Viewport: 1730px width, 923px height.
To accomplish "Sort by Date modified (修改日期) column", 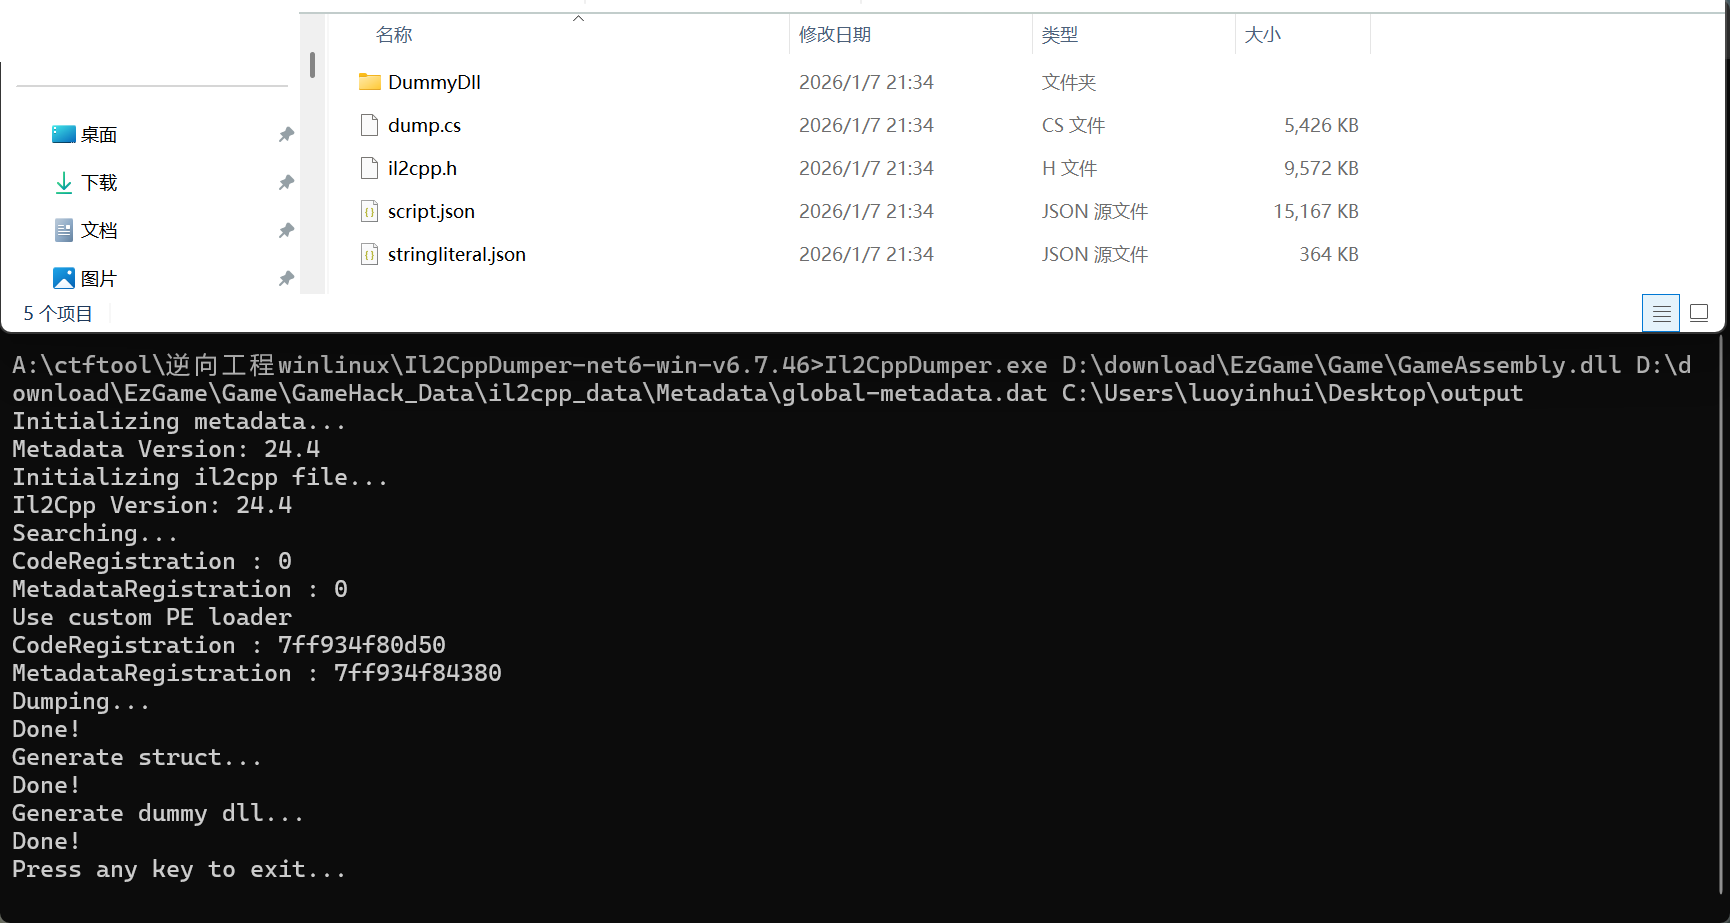I will (x=834, y=35).
